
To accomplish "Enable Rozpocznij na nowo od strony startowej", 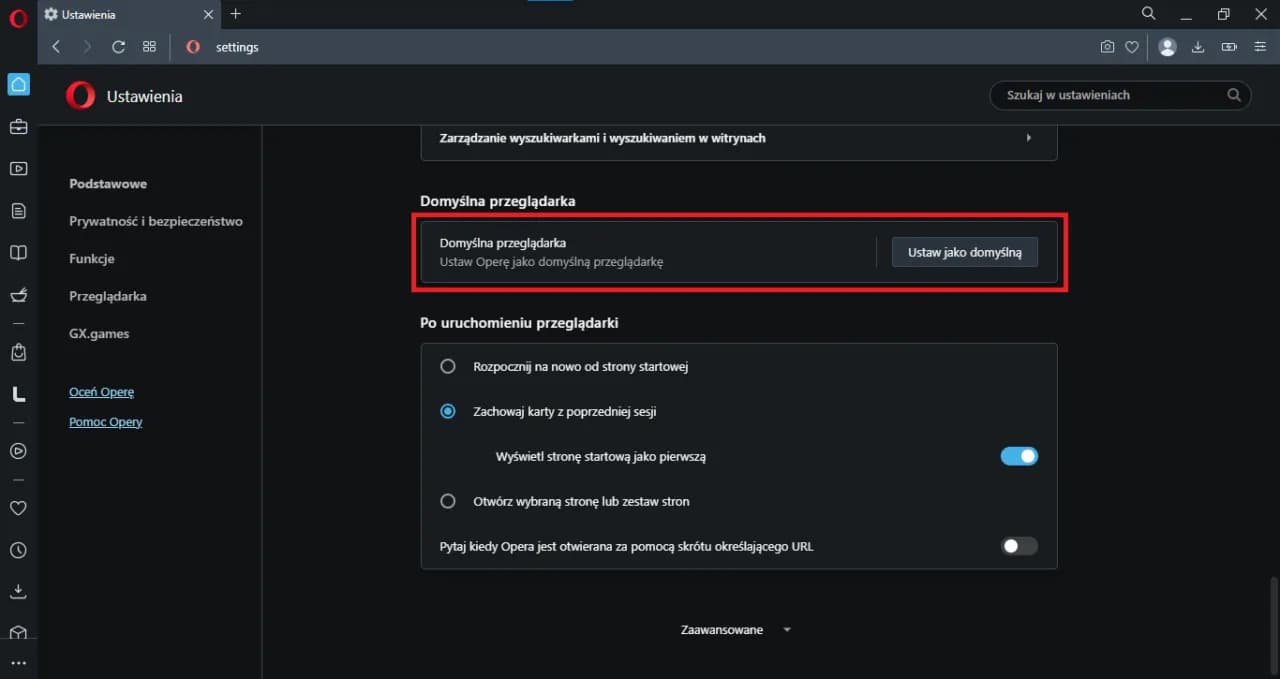I will coord(447,366).
